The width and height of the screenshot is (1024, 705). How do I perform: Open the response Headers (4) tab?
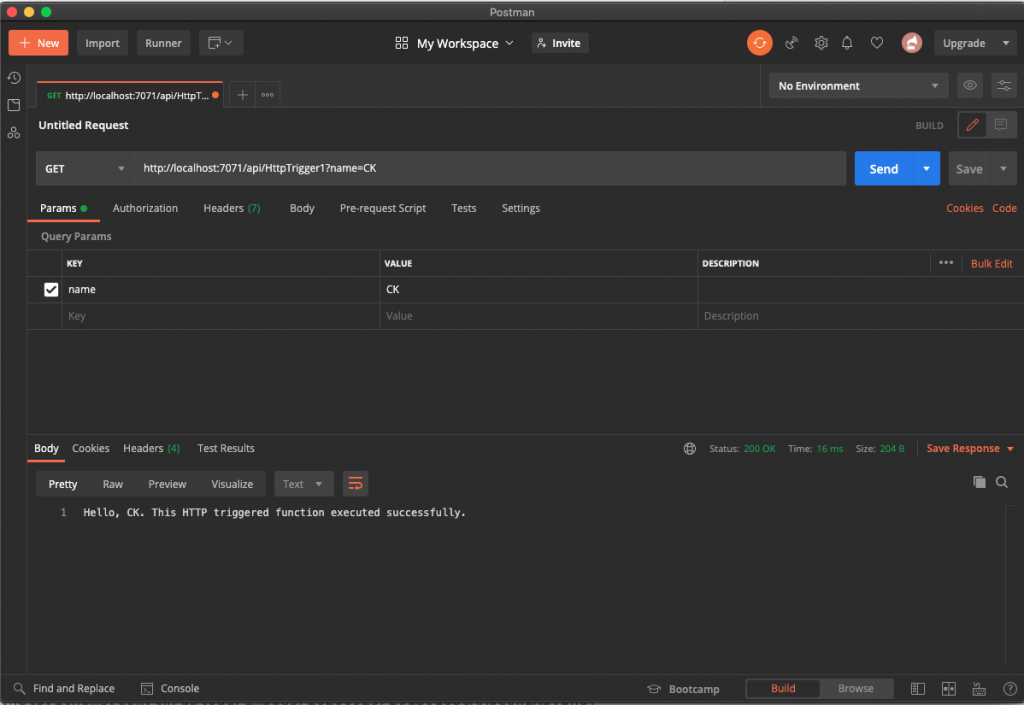tap(152, 448)
